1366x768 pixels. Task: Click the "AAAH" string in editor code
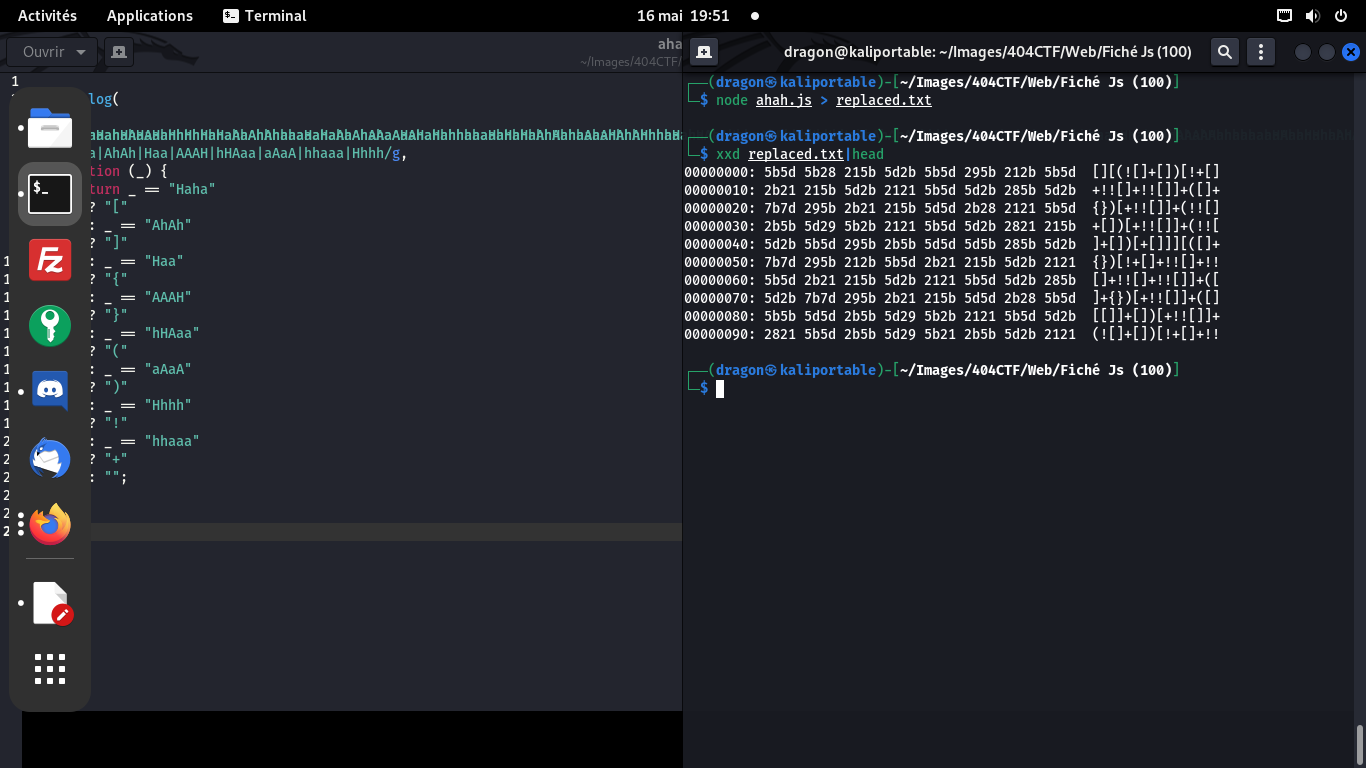click(x=168, y=297)
